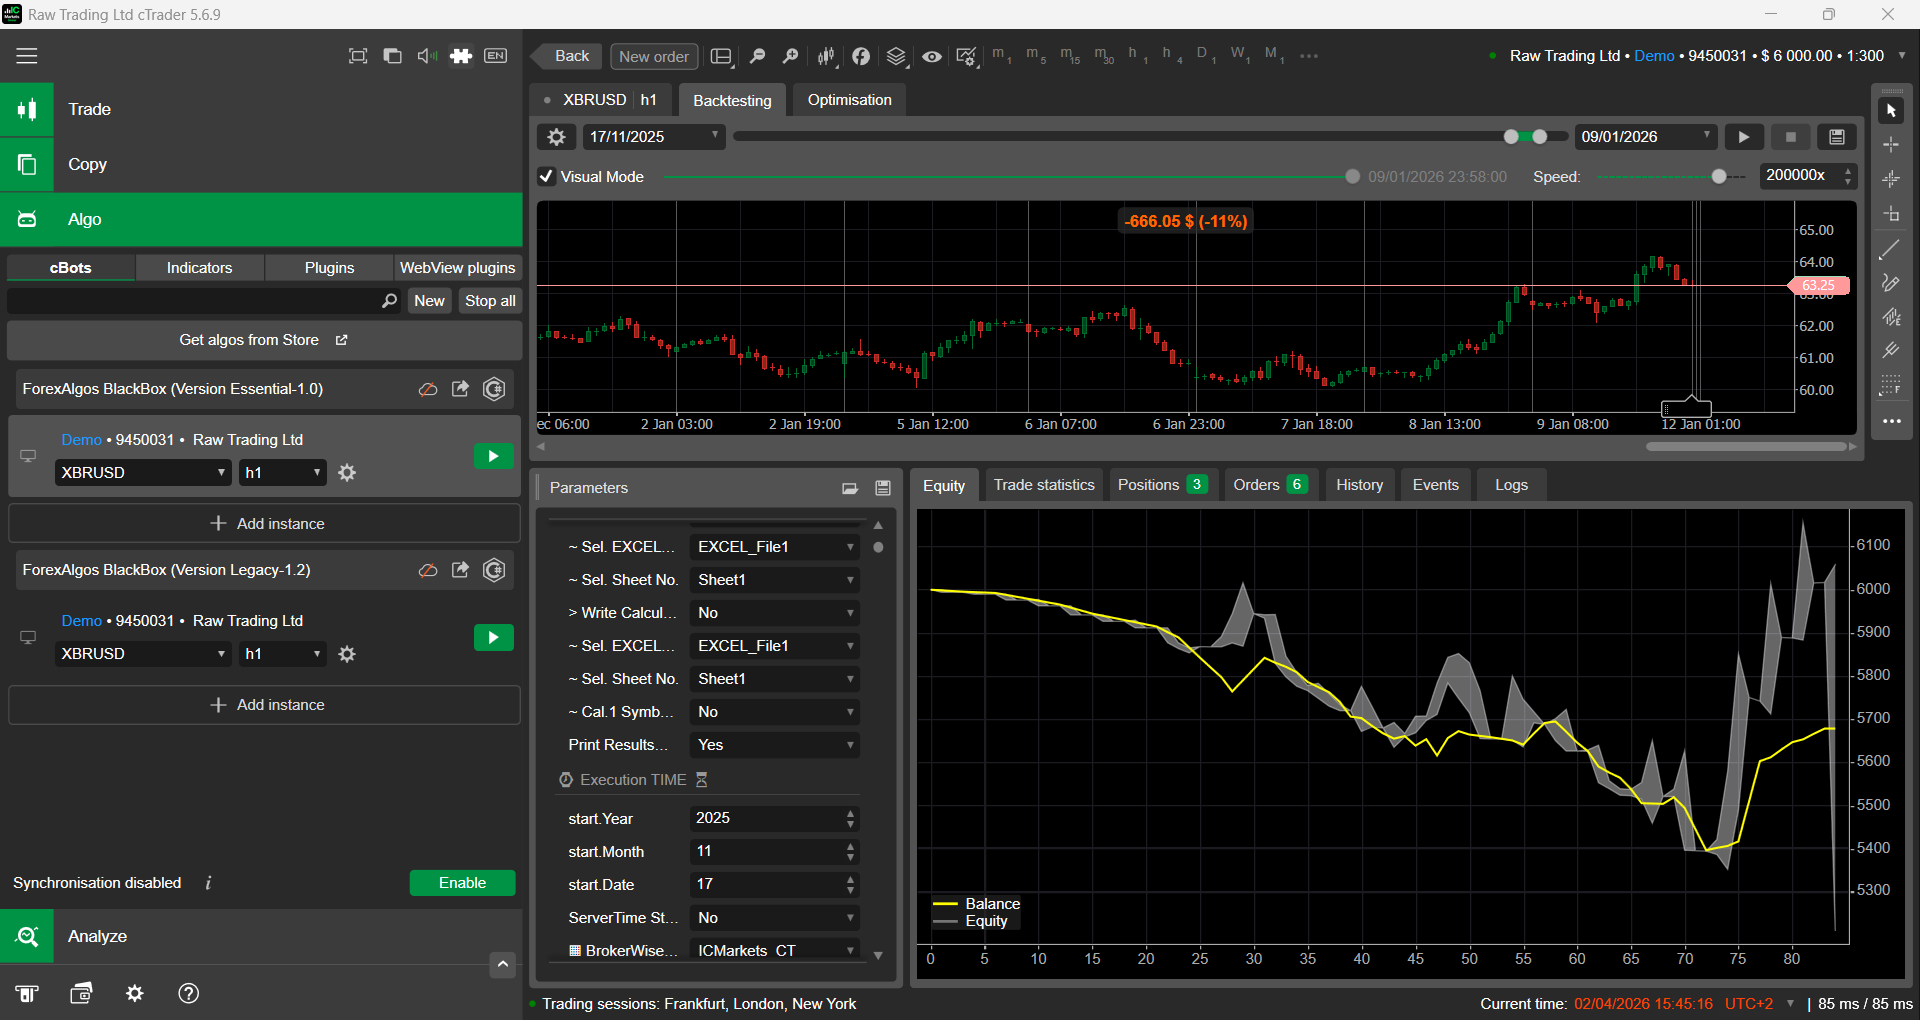This screenshot has width=1920, height=1020.
Task: Click the backtesting settings gear icon
Action: 557,137
